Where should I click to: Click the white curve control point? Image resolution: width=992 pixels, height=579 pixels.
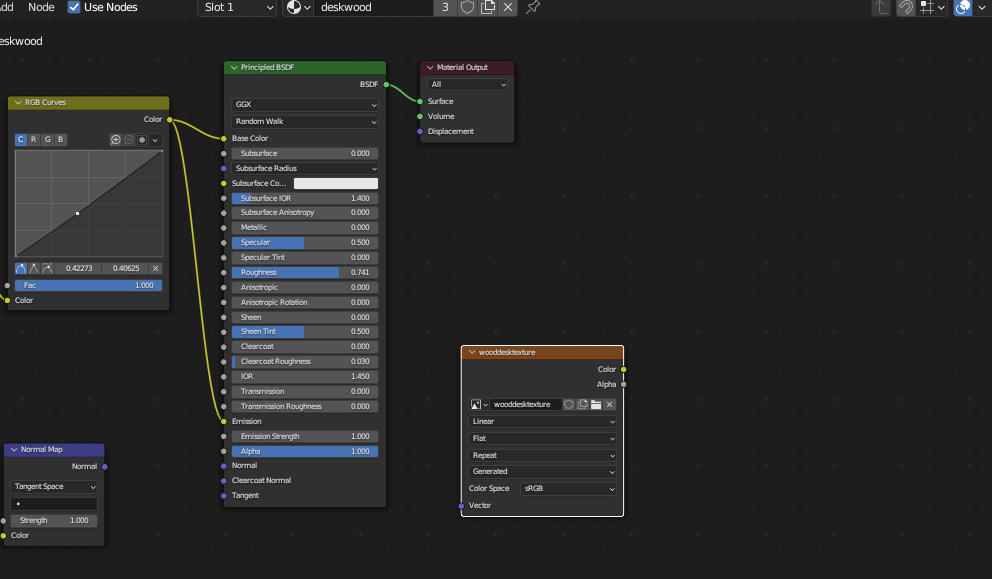point(77,213)
